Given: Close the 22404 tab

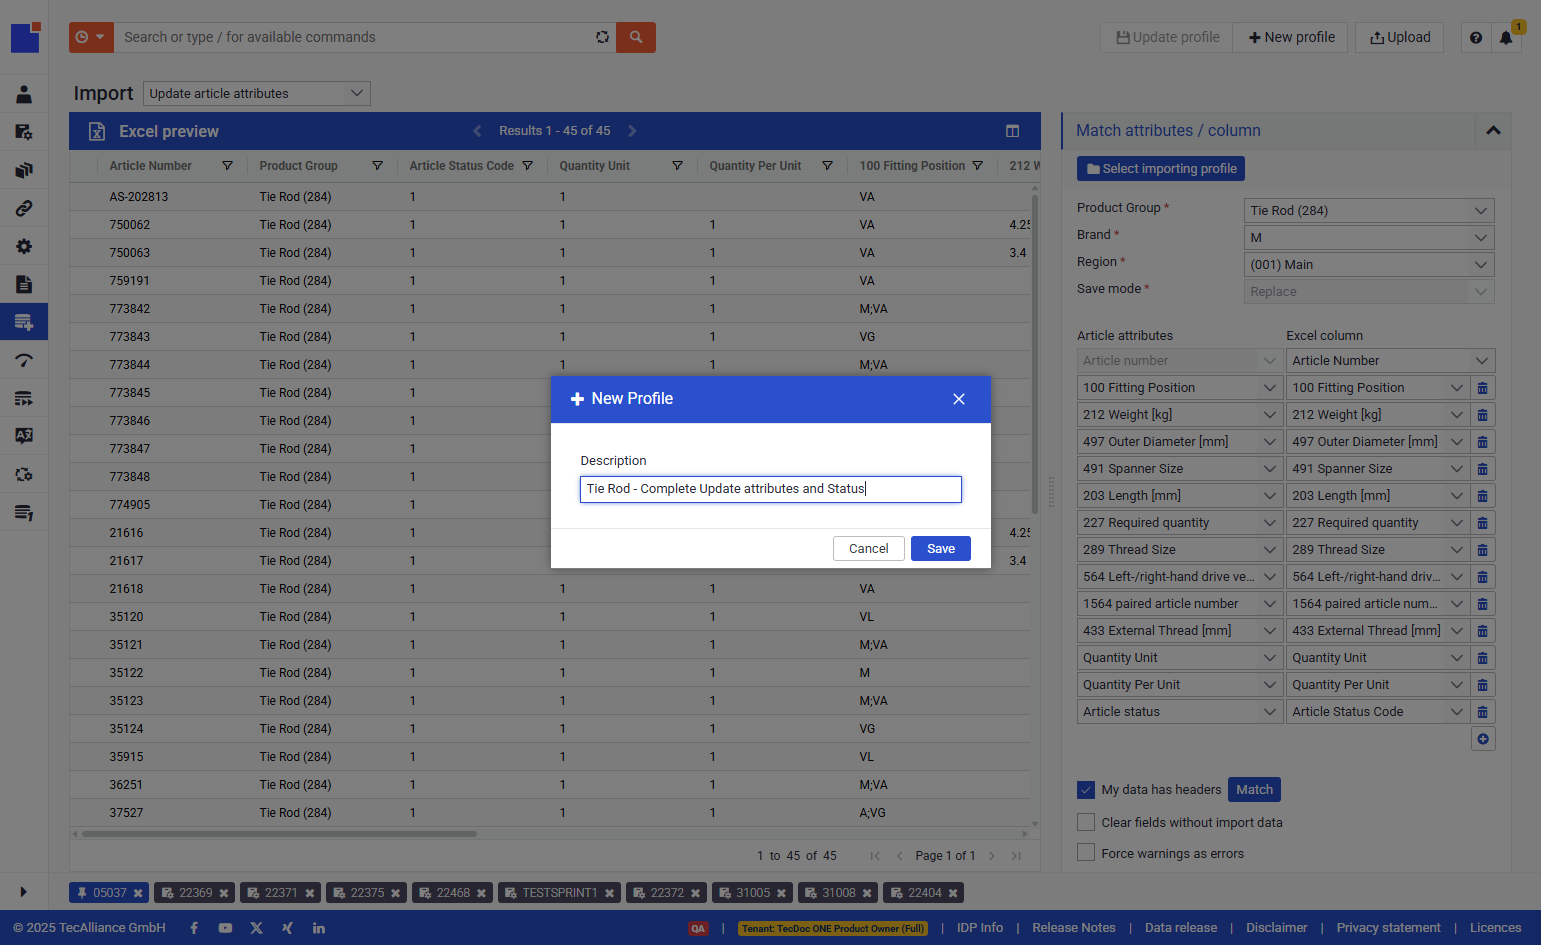Looking at the screenshot, I should tap(953, 893).
